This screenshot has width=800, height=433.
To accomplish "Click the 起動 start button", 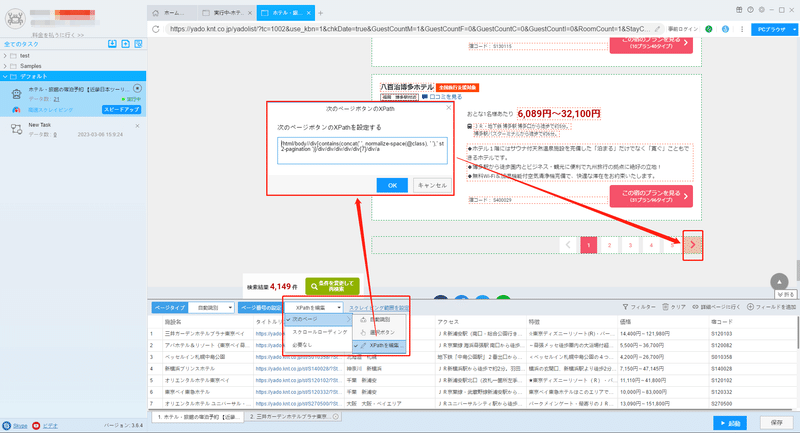I will point(730,423).
